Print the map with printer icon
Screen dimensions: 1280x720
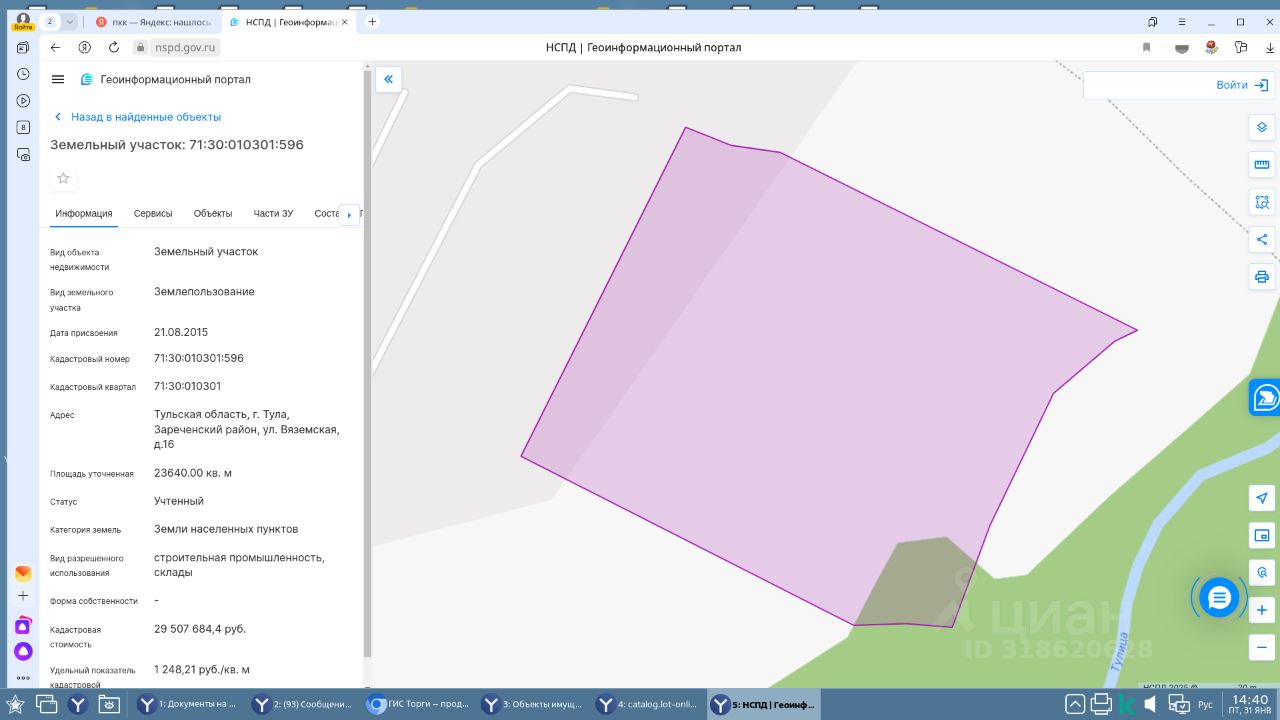click(1262, 277)
